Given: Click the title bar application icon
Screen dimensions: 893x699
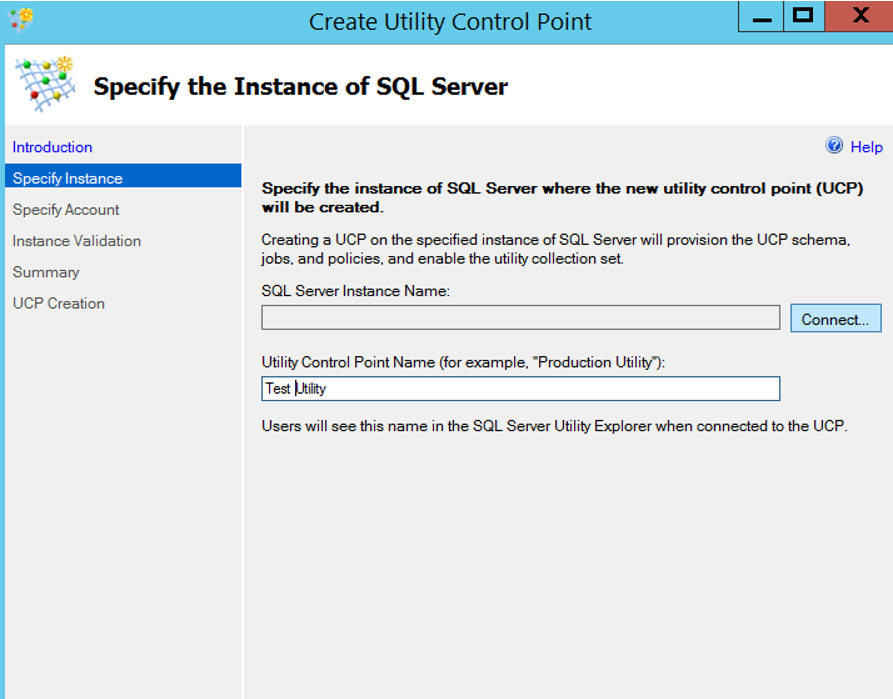Looking at the screenshot, I should coord(21,20).
